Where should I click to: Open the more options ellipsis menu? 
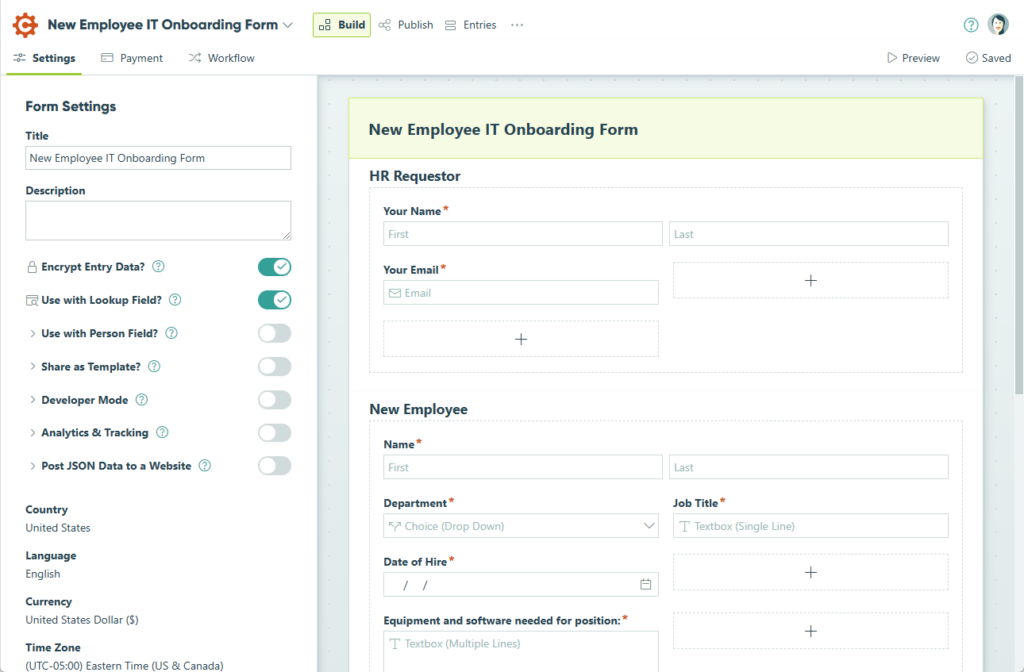pyautogui.click(x=517, y=25)
